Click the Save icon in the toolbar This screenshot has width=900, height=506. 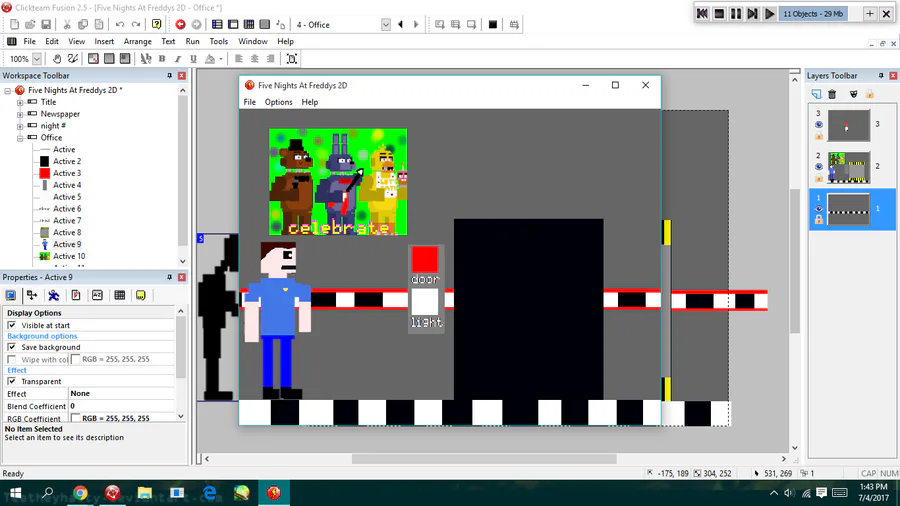pyautogui.click(x=46, y=25)
